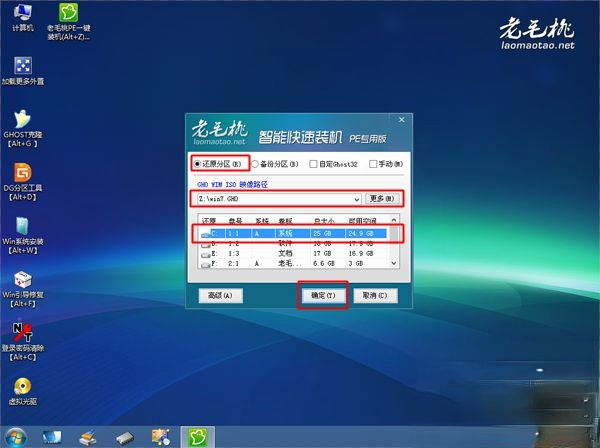The height and width of the screenshot is (448, 600).
Task: Click the partition list scrollbar thumb
Action: pyautogui.click(x=394, y=233)
